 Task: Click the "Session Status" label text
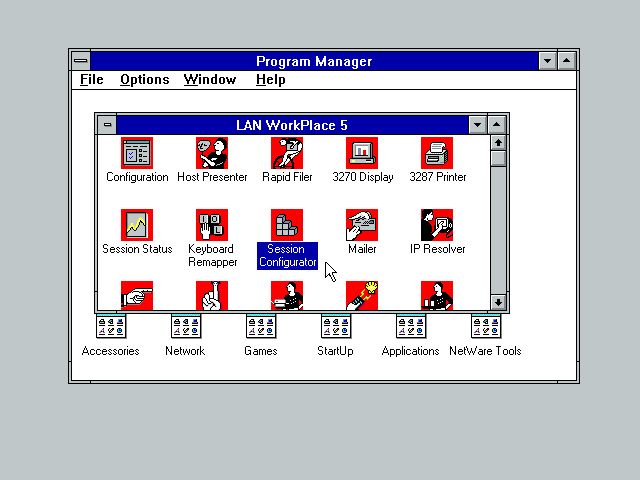click(x=137, y=249)
